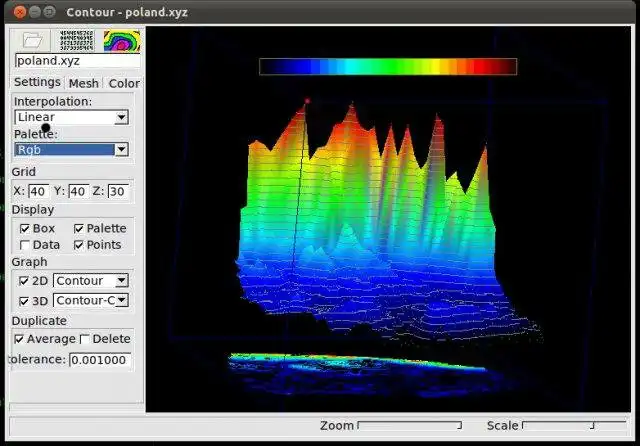
Task: Open the Interpolation Linear dropdown
Action: (x=72, y=117)
